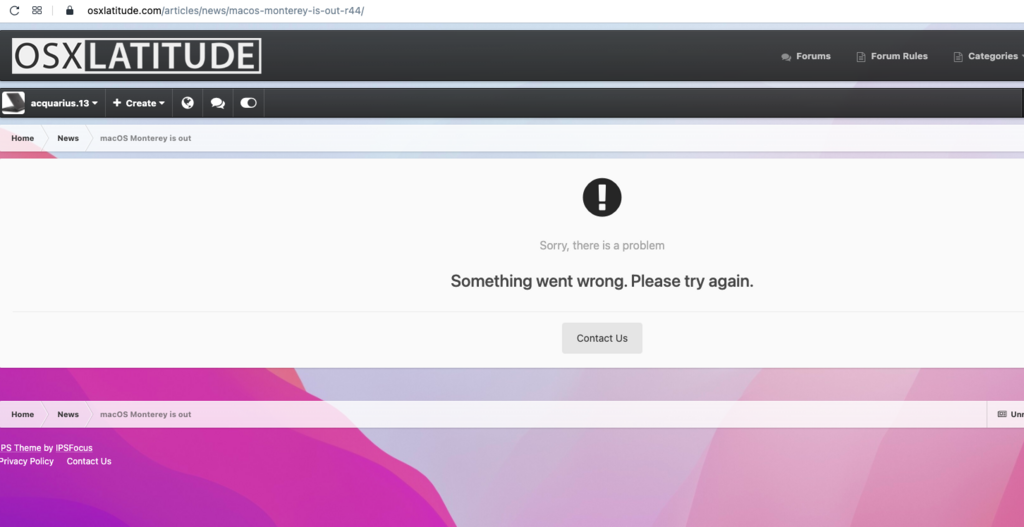Expand the Categories menu

tap(989, 56)
